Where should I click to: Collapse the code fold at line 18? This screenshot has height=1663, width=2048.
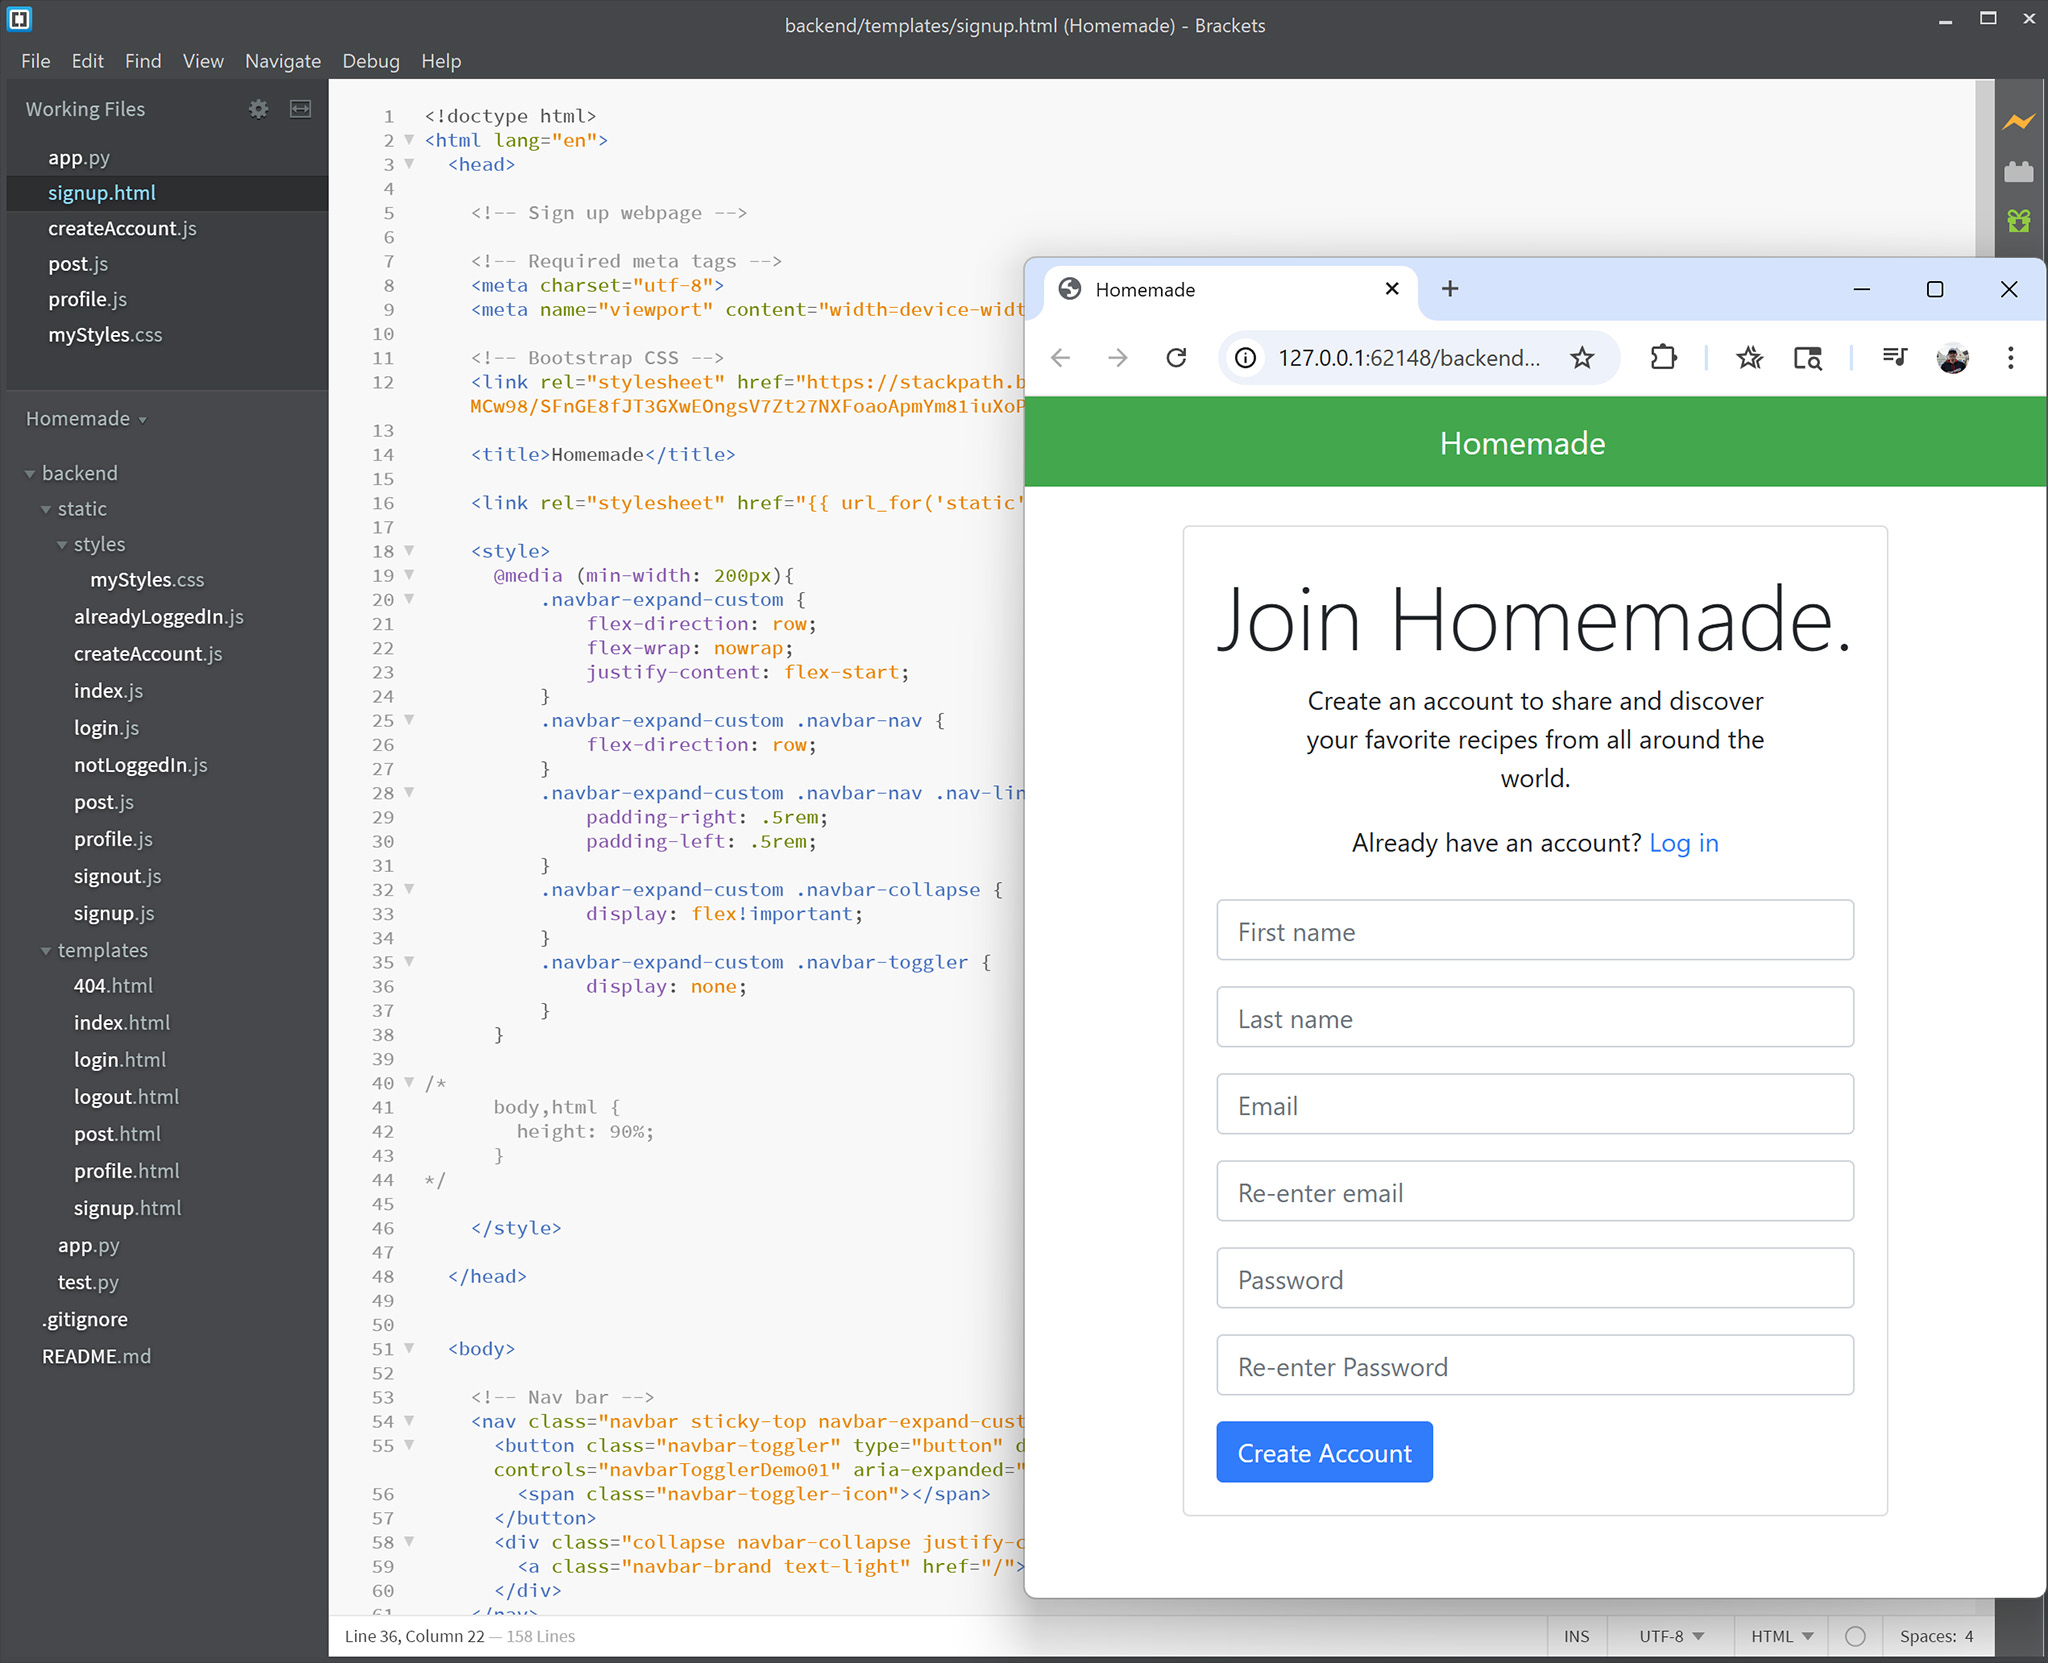point(409,551)
